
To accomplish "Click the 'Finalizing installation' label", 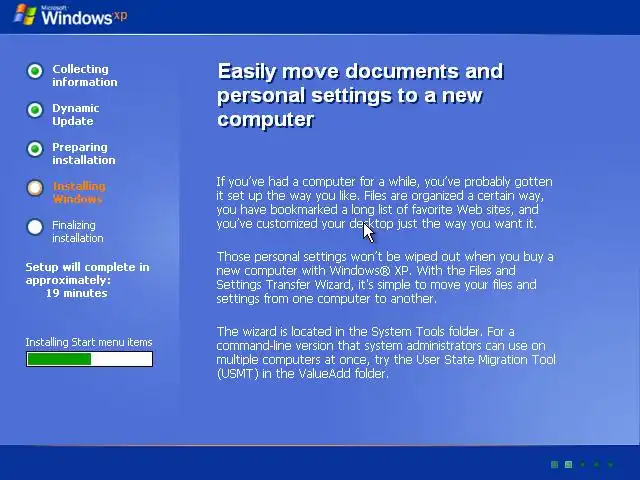I will coord(78,231).
